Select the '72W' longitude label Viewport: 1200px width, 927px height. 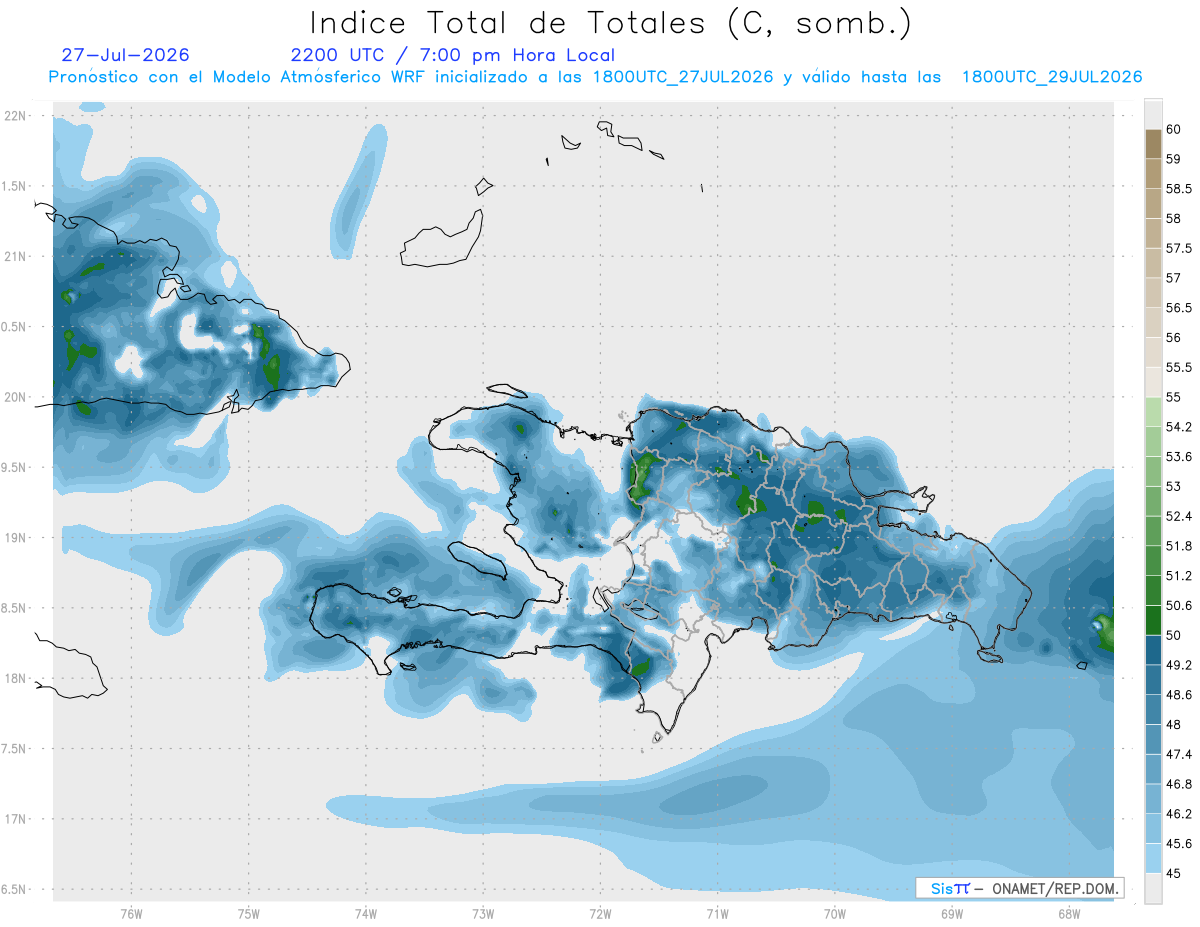(x=600, y=914)
